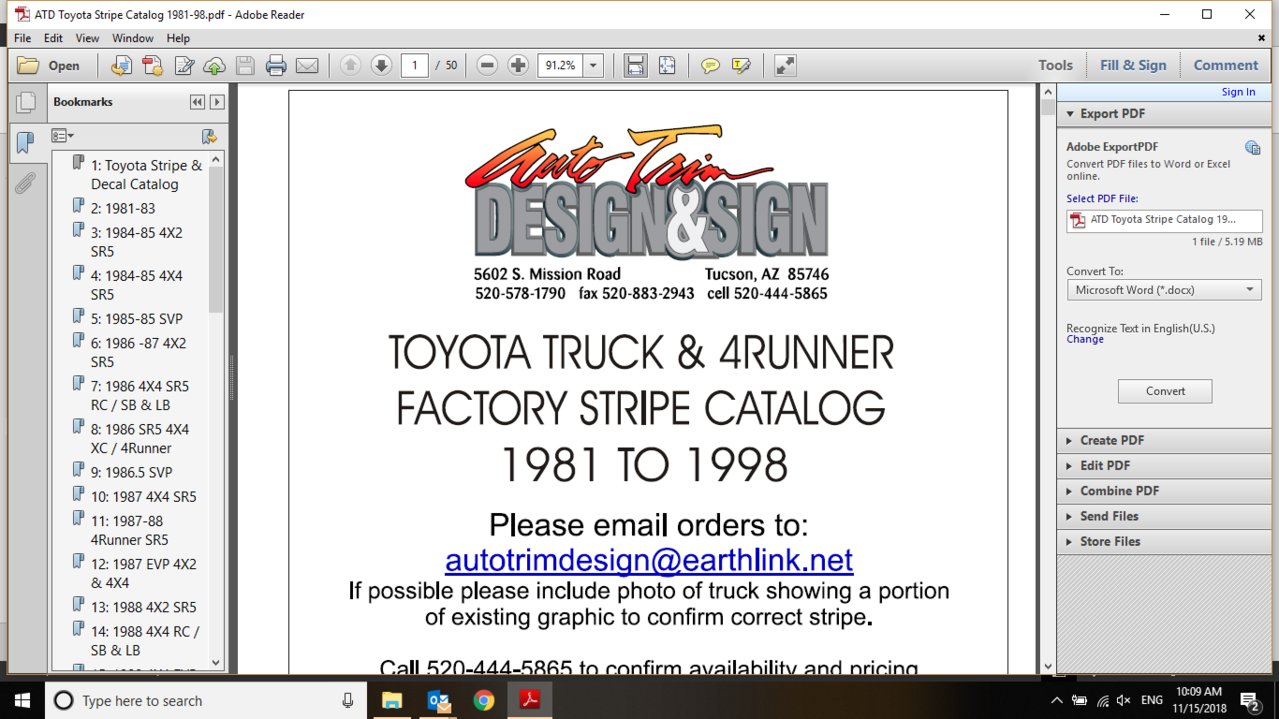The width and height of the screenshot is (1279, 719).
Task: Zoom out with the minus button
Action: pyautogui.click(x=487, y=65)
